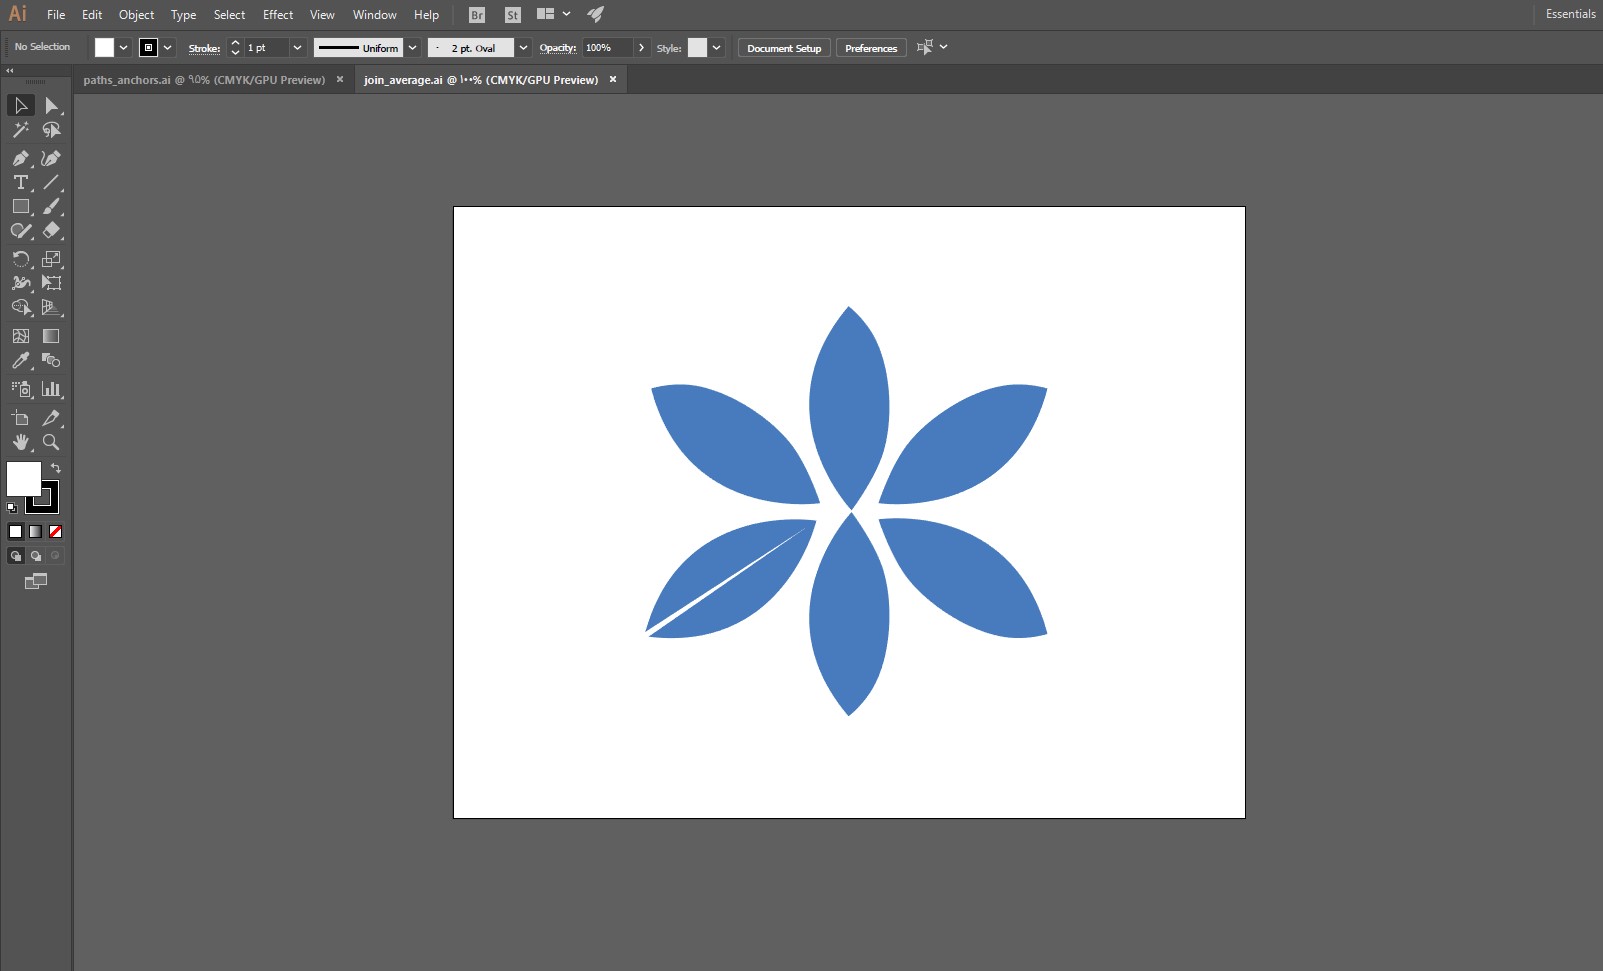
Task: Open the graphic Style dropdown
Action: [x=716, y=48]
